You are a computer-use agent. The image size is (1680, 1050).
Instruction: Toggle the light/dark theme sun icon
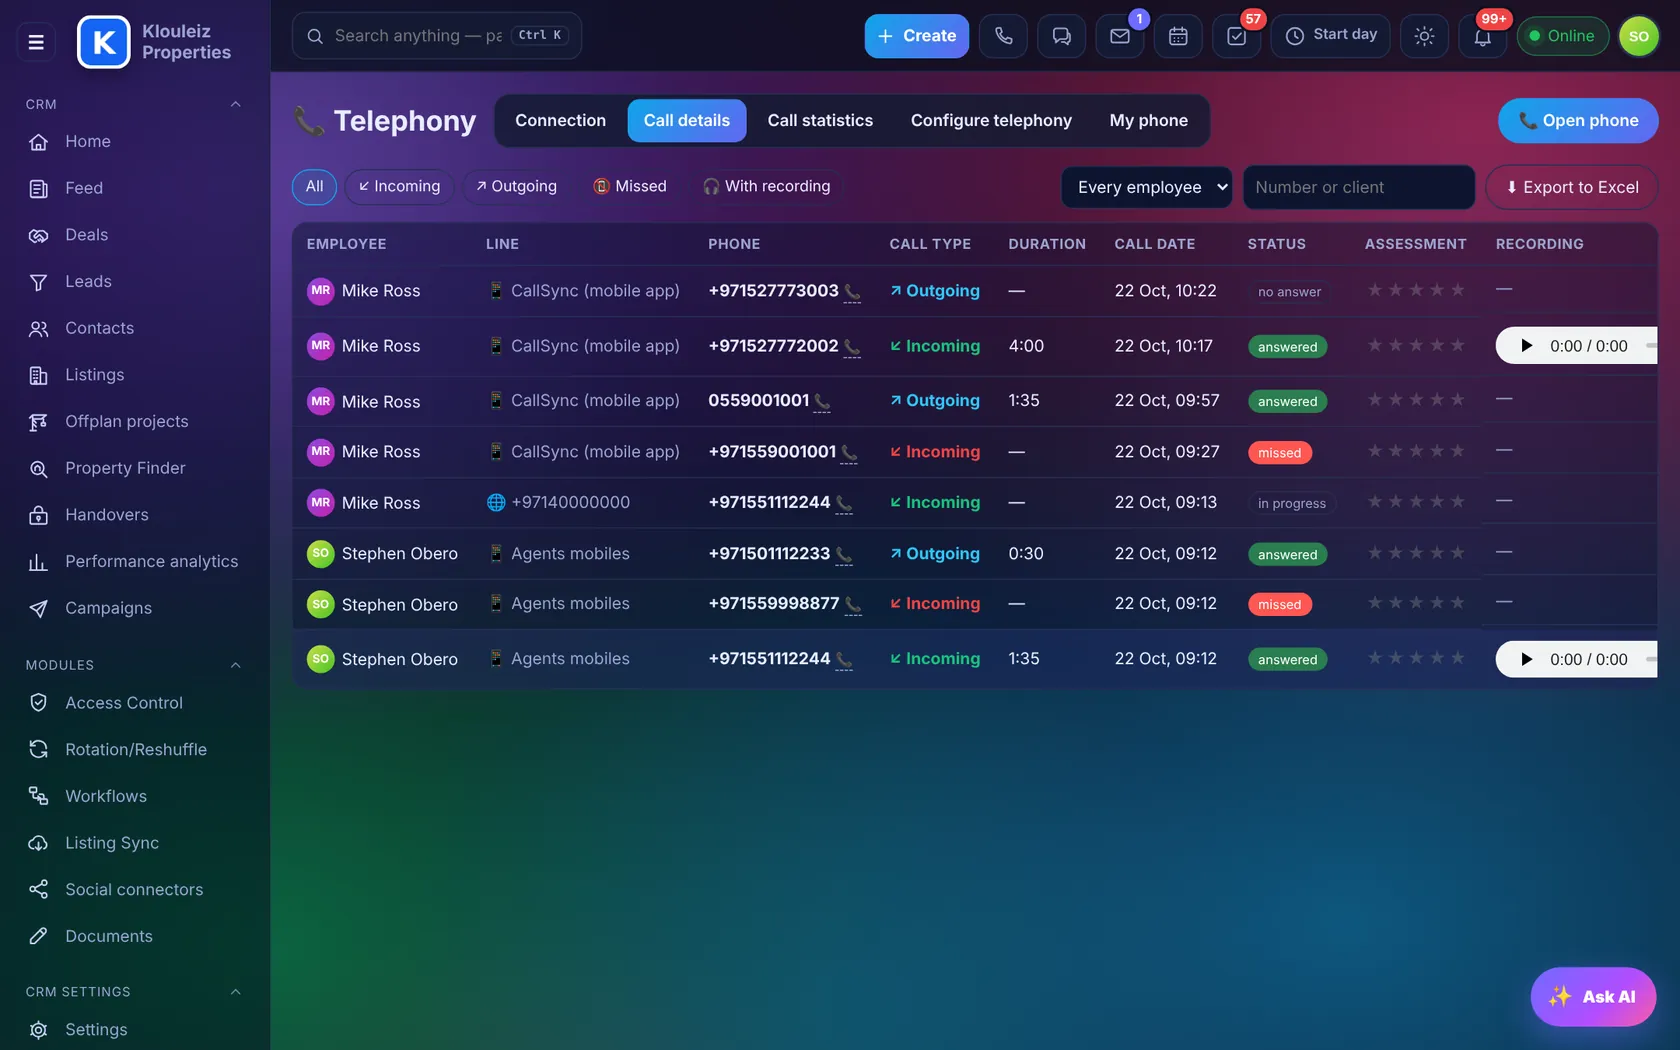click(x=1424, y=36)
